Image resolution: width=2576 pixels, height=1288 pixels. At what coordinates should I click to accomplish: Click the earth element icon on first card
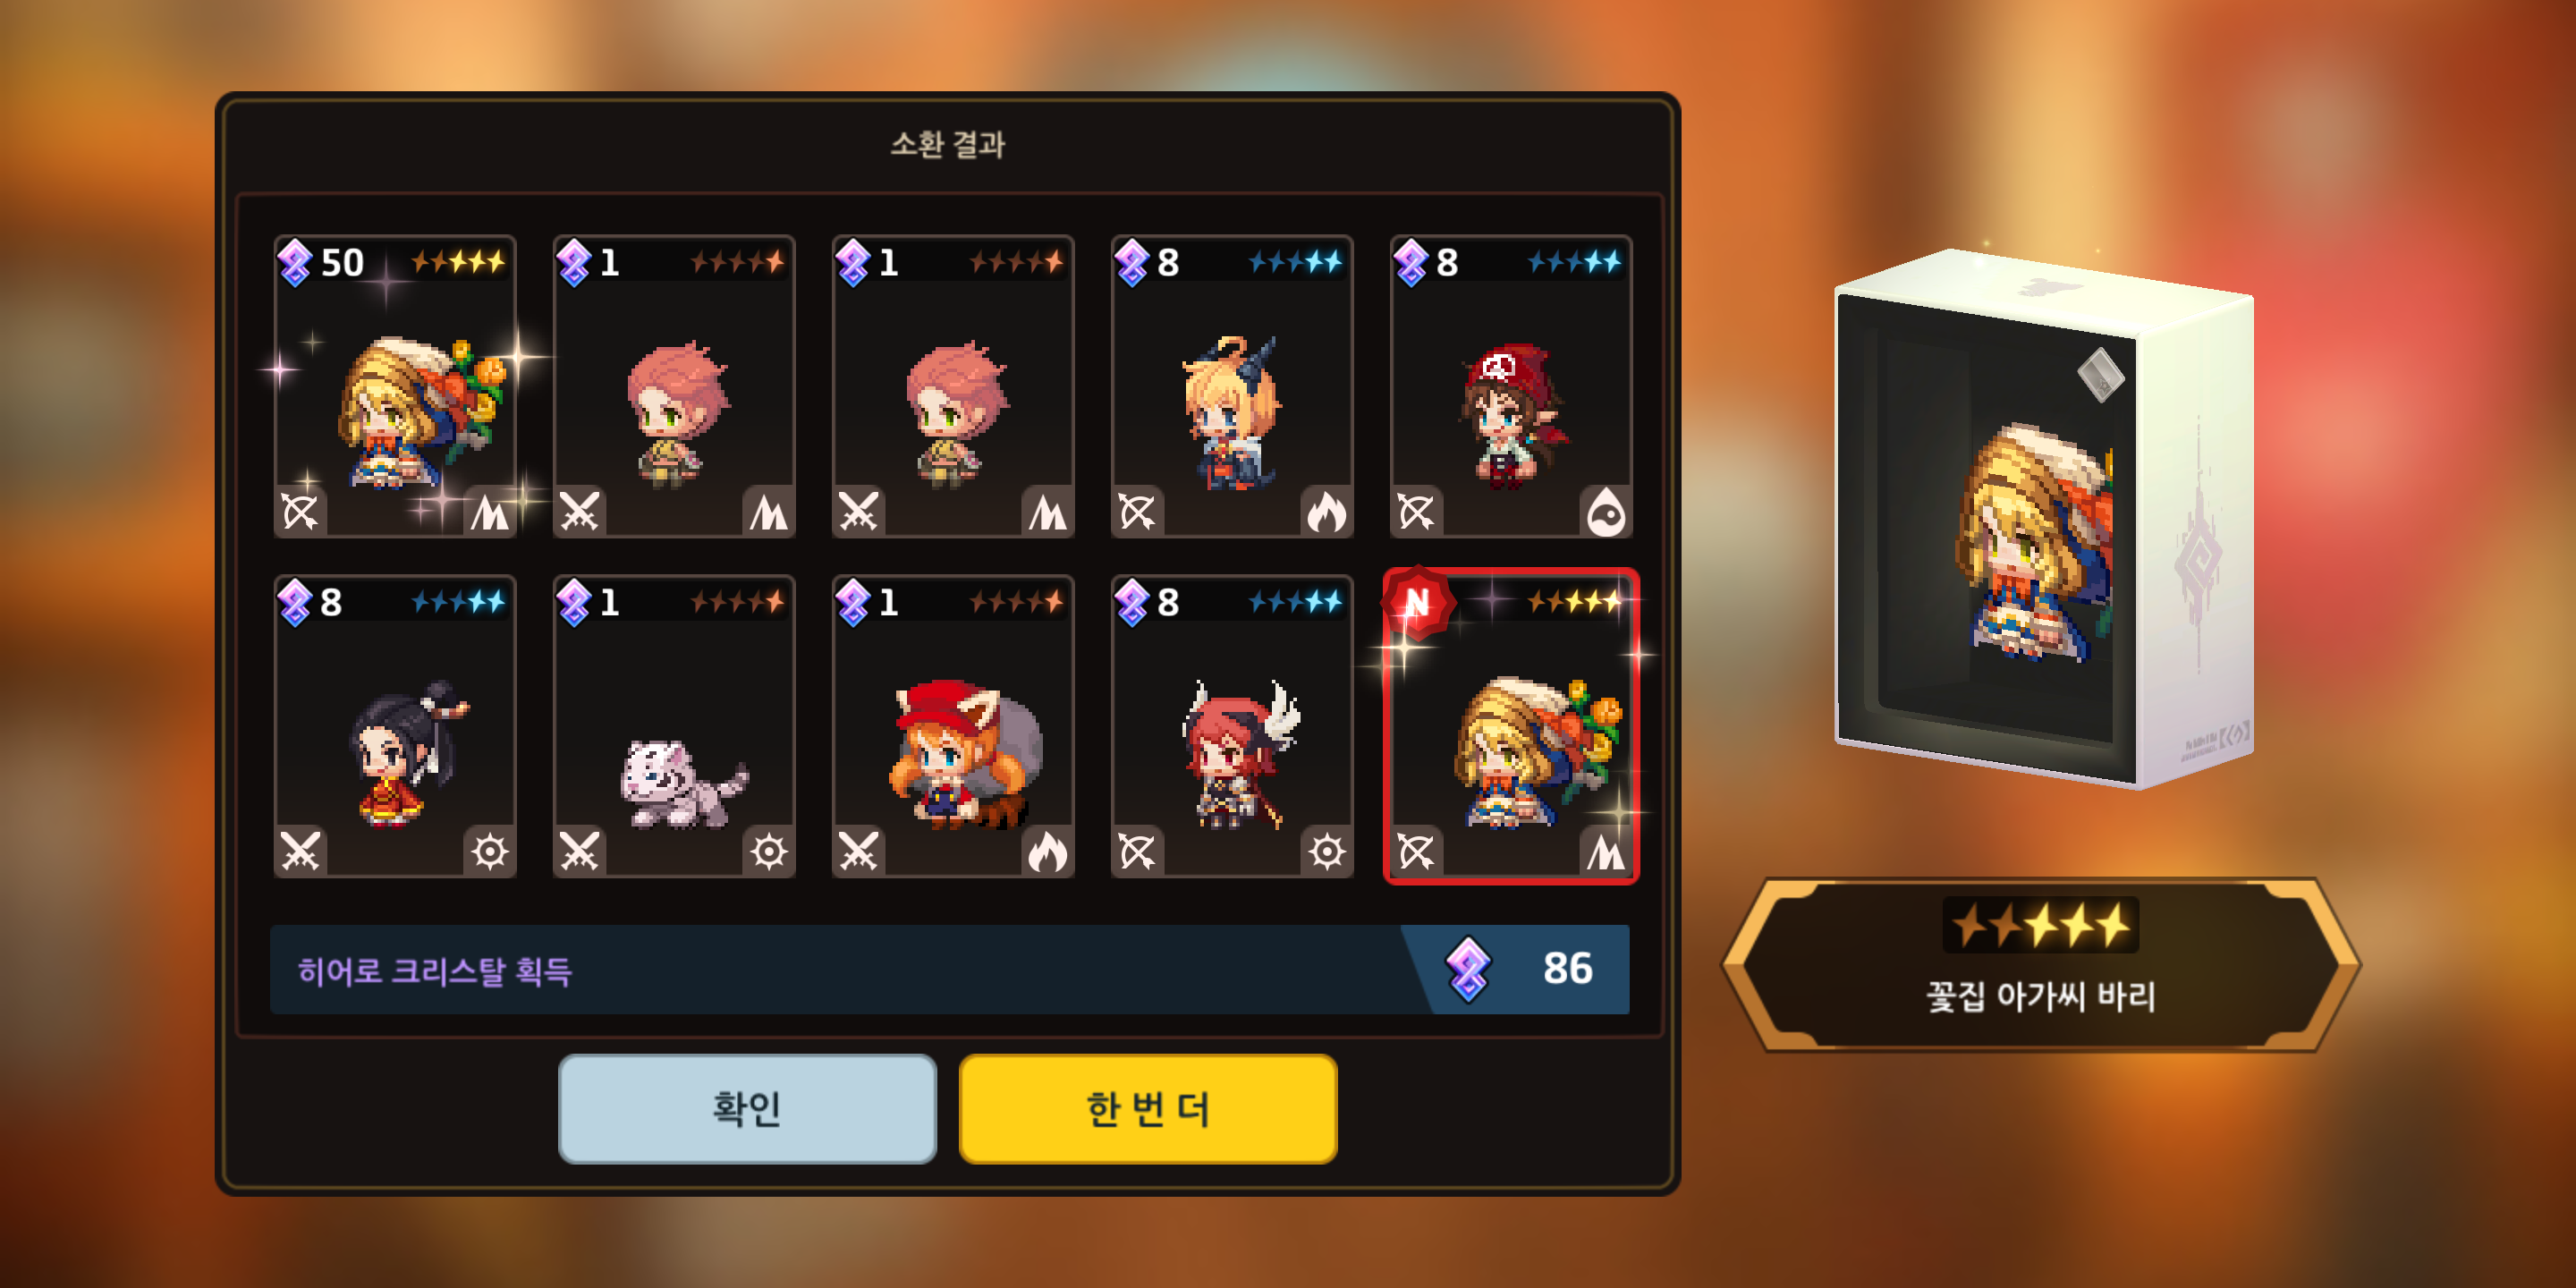490,512
